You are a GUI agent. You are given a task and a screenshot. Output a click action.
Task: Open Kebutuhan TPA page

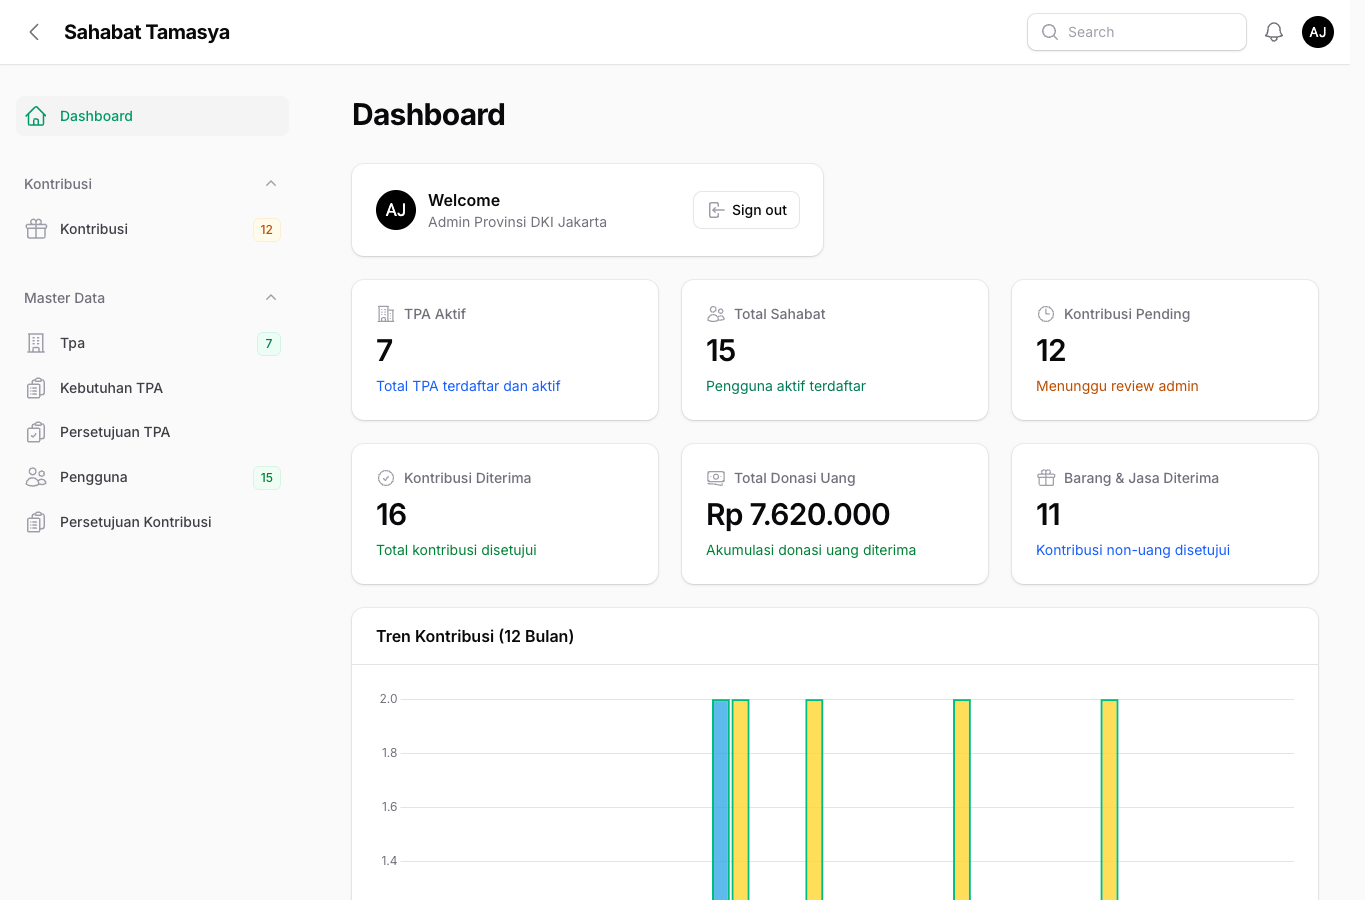[x=152, y=388]
